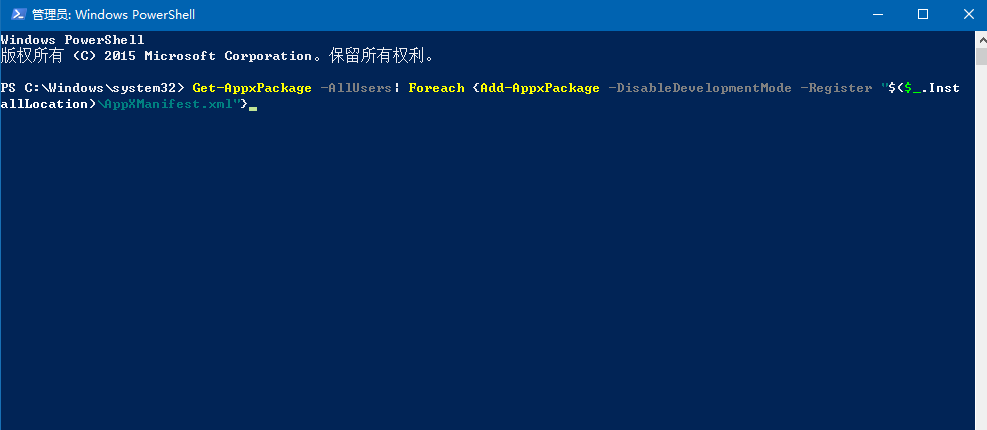
Task: Click the blinking cursor after the command
Action: [253, 106]
